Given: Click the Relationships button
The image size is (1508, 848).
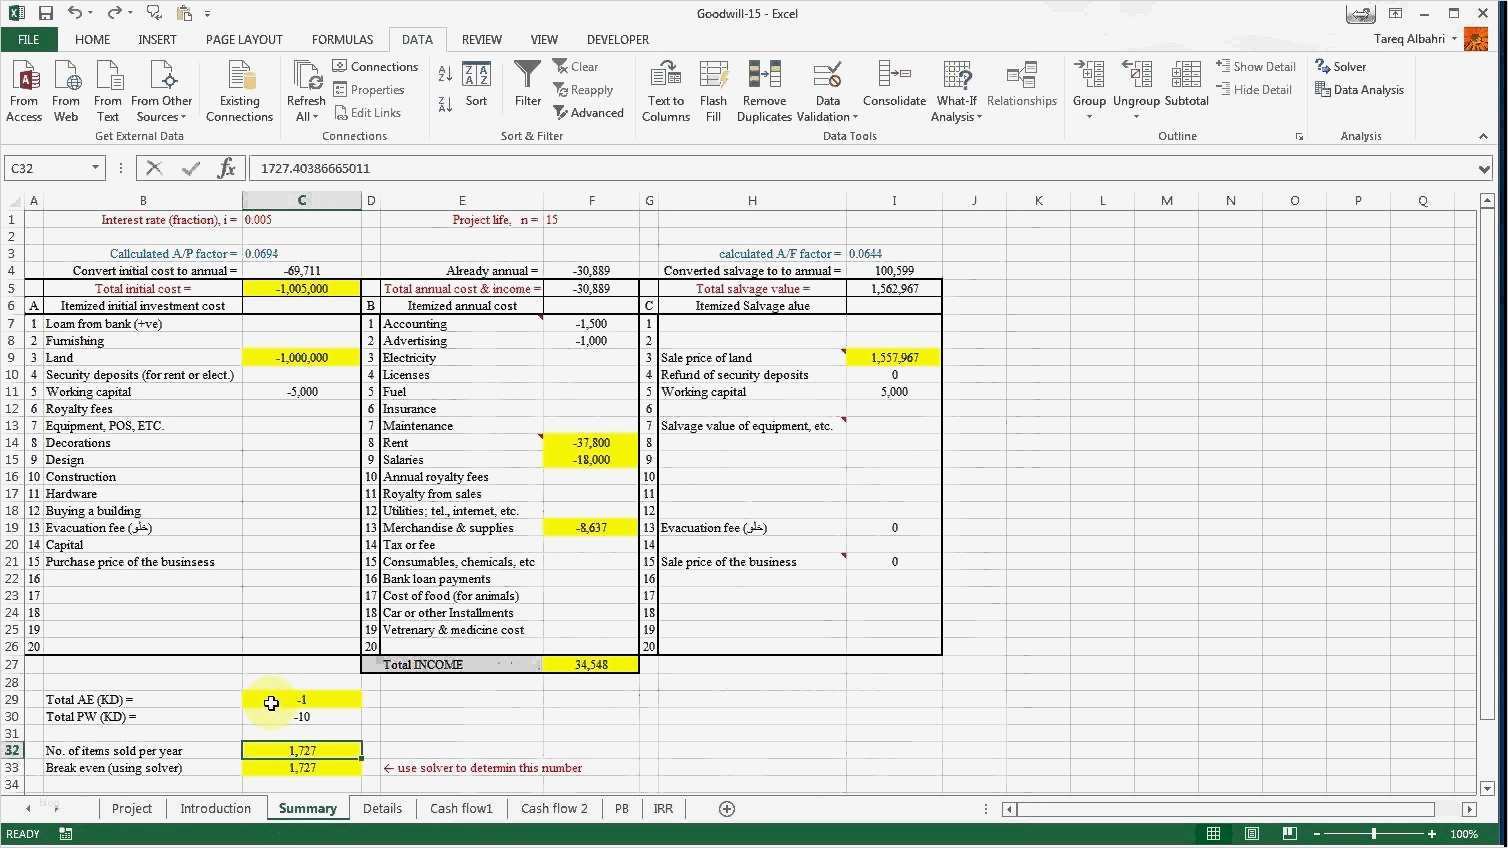Looking at the screenshot, I should pyautogui.click(x=1021, y=84).
